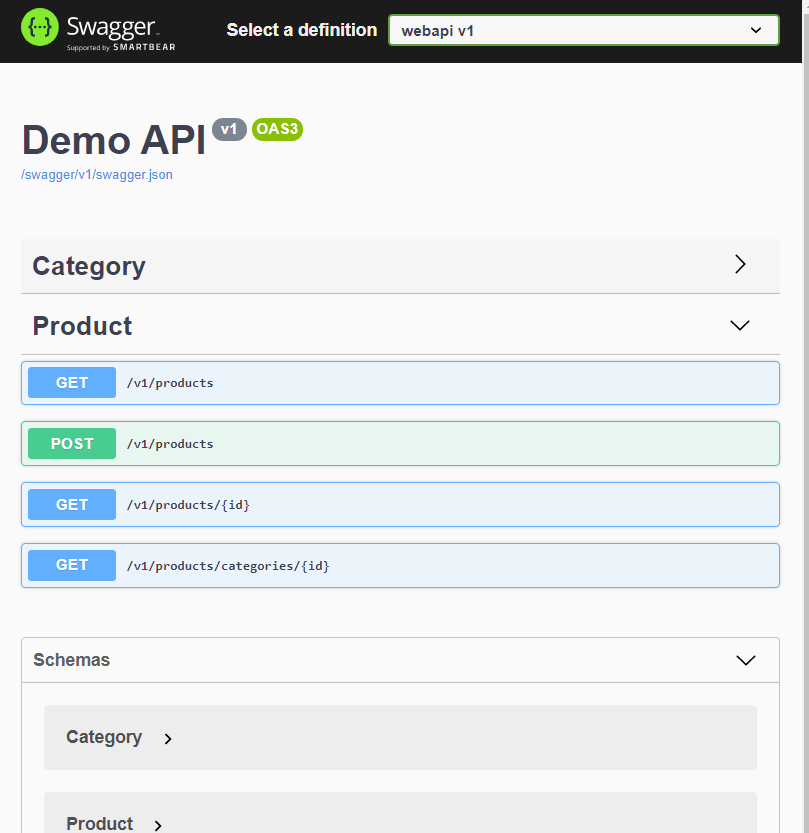Click the /v1/products/{id} path text
Image resolution: width=809 pixels, height=833 pixels.
(x=188, y=505)
